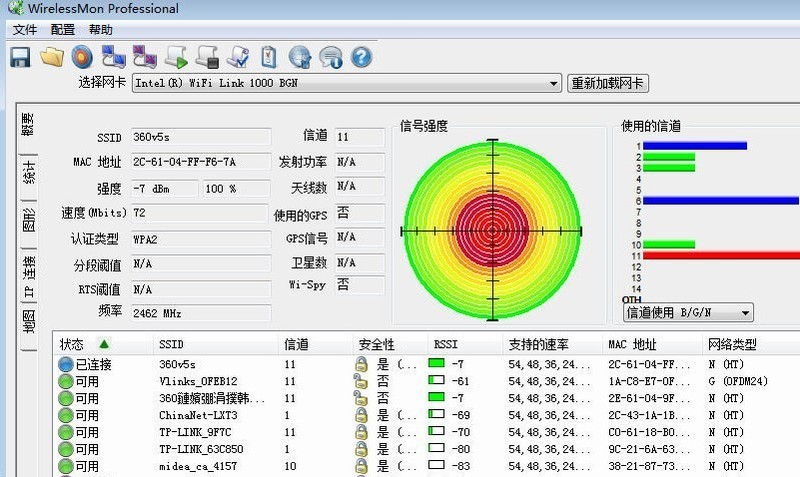Click green status icon for TP-LINK_9F7C

(x=66, y=432)
